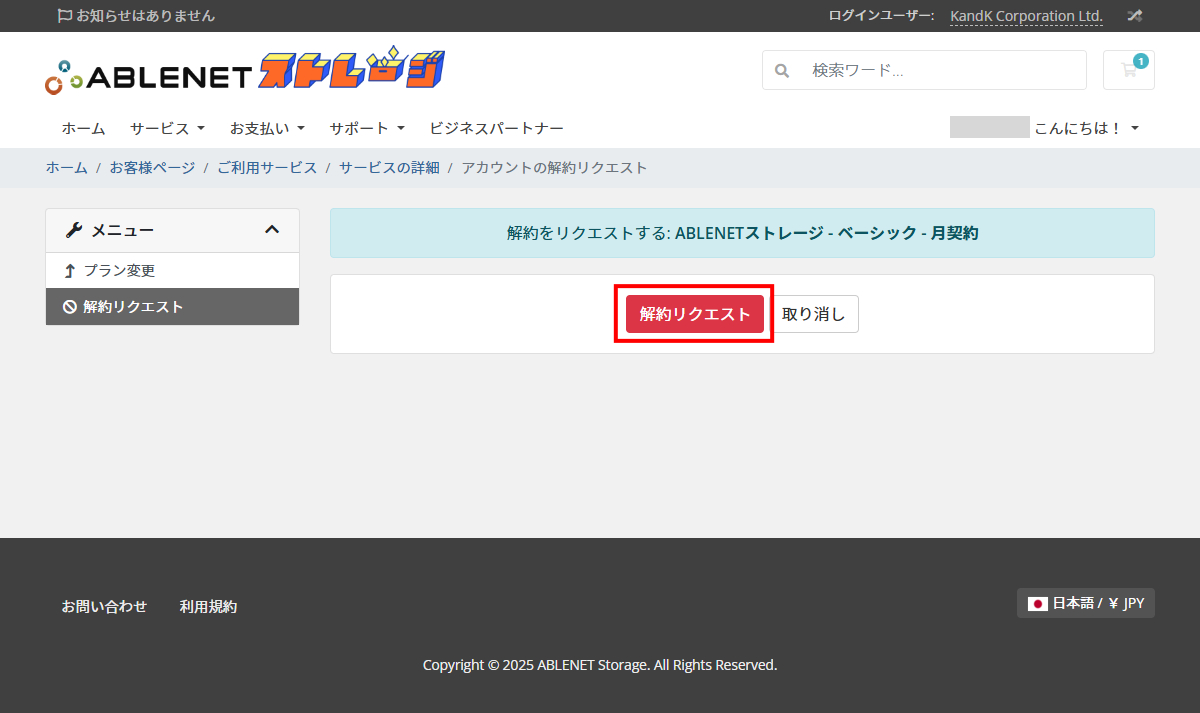Open the ビジネスパートナー menu item
1200x713 pixels.
tap(496, 128)
